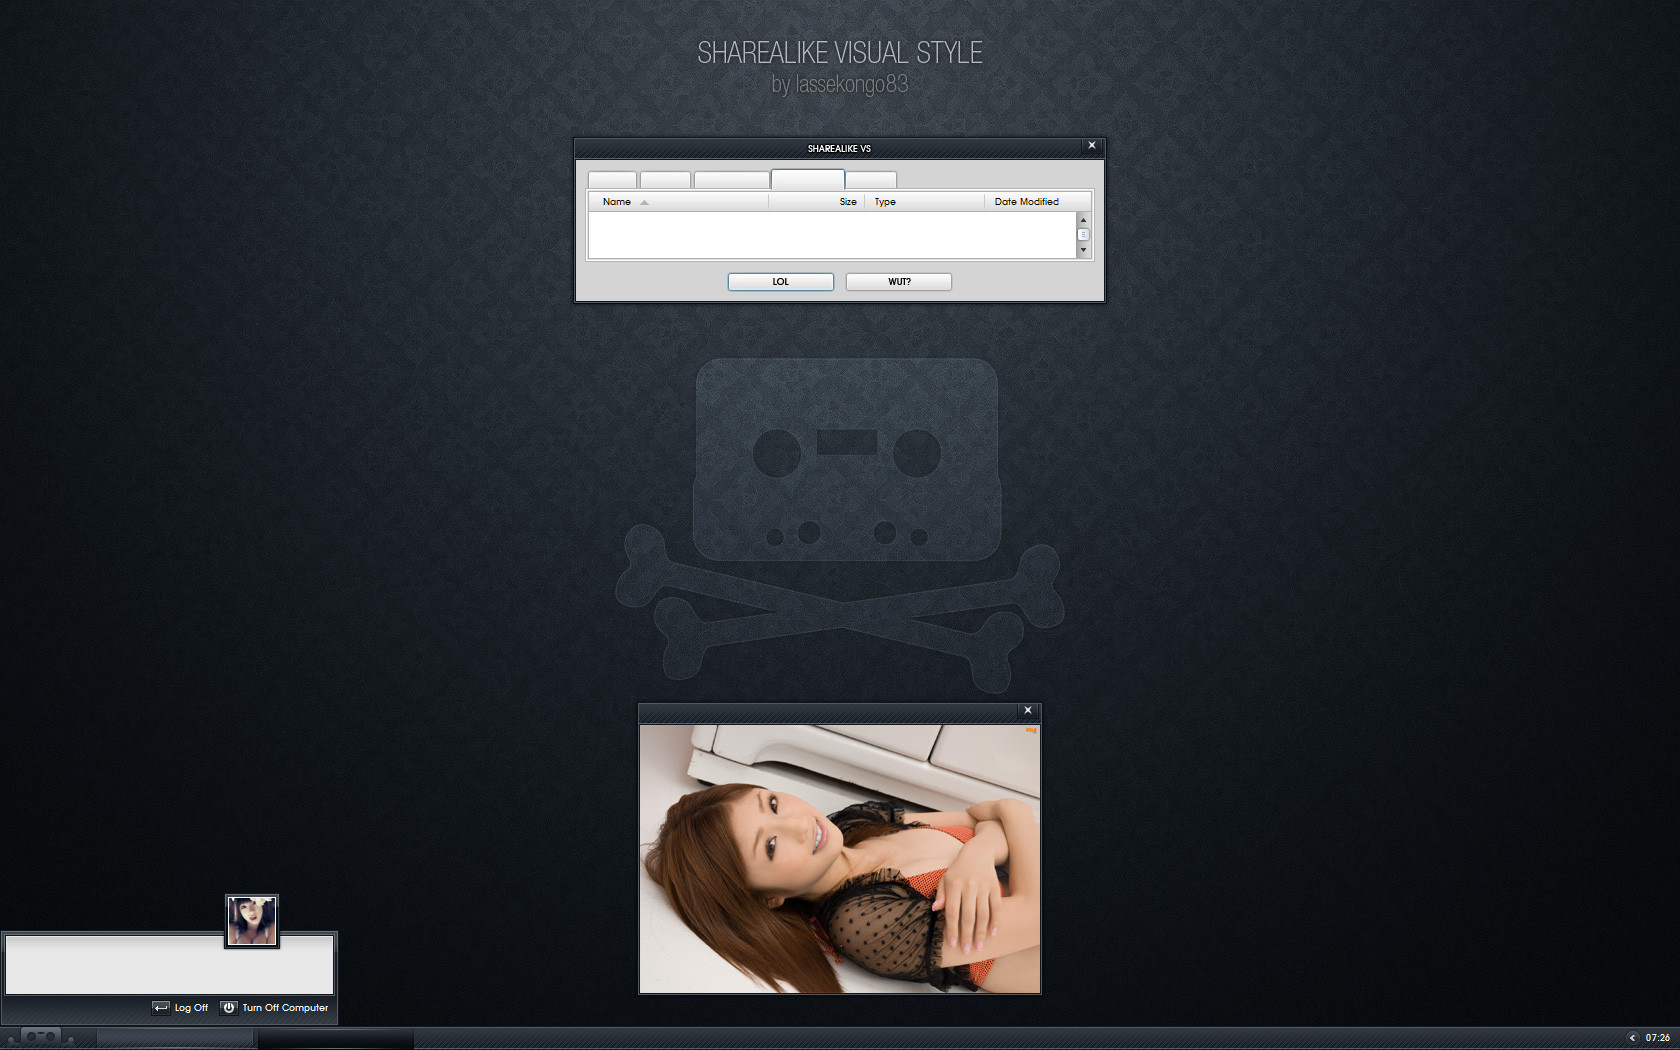1680x1050 pixels.
Task: Select the user avatar picture on start menu
Action: (252, 921)
